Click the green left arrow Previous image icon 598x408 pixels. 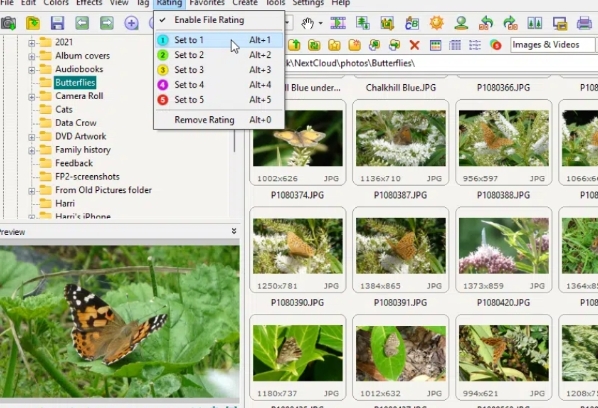[82, 23]
